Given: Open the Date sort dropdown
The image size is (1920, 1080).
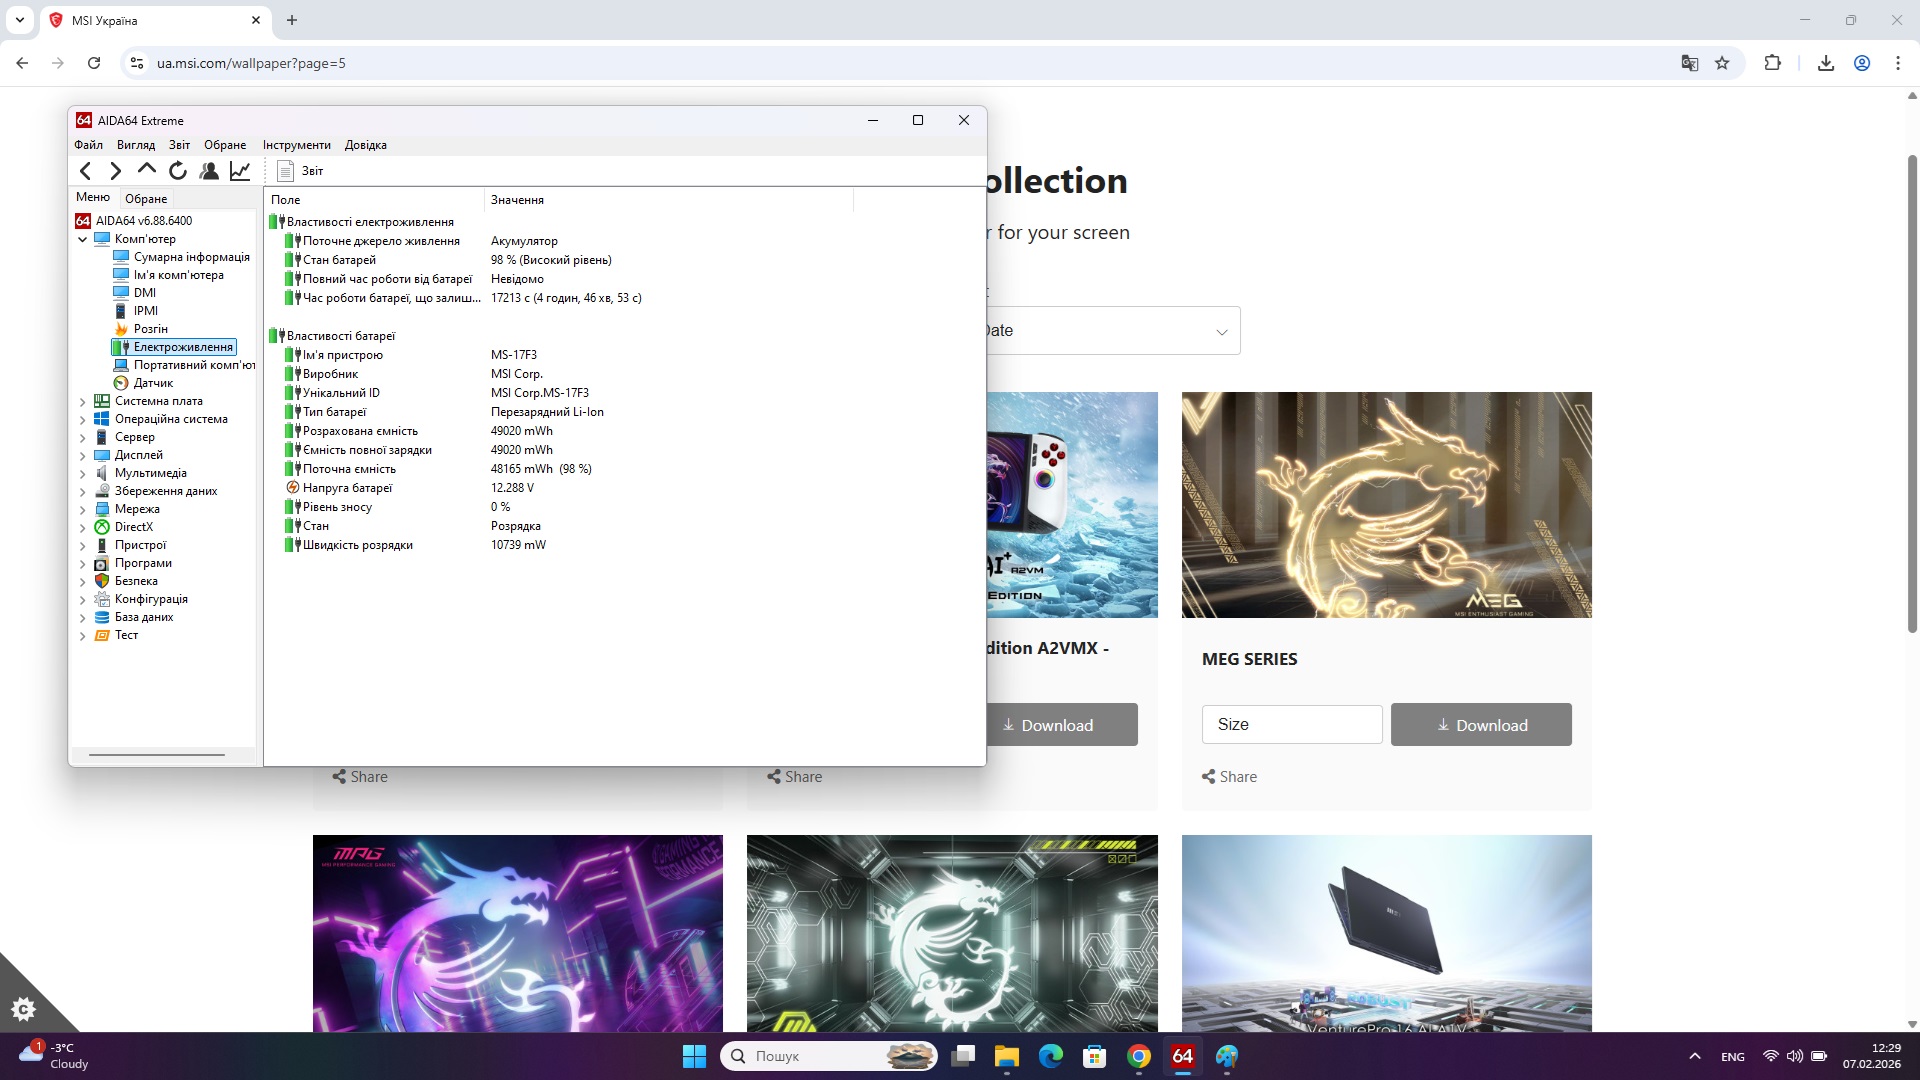Looking at the screenshot, I should pyautogui.click(x=1110, y=331).
